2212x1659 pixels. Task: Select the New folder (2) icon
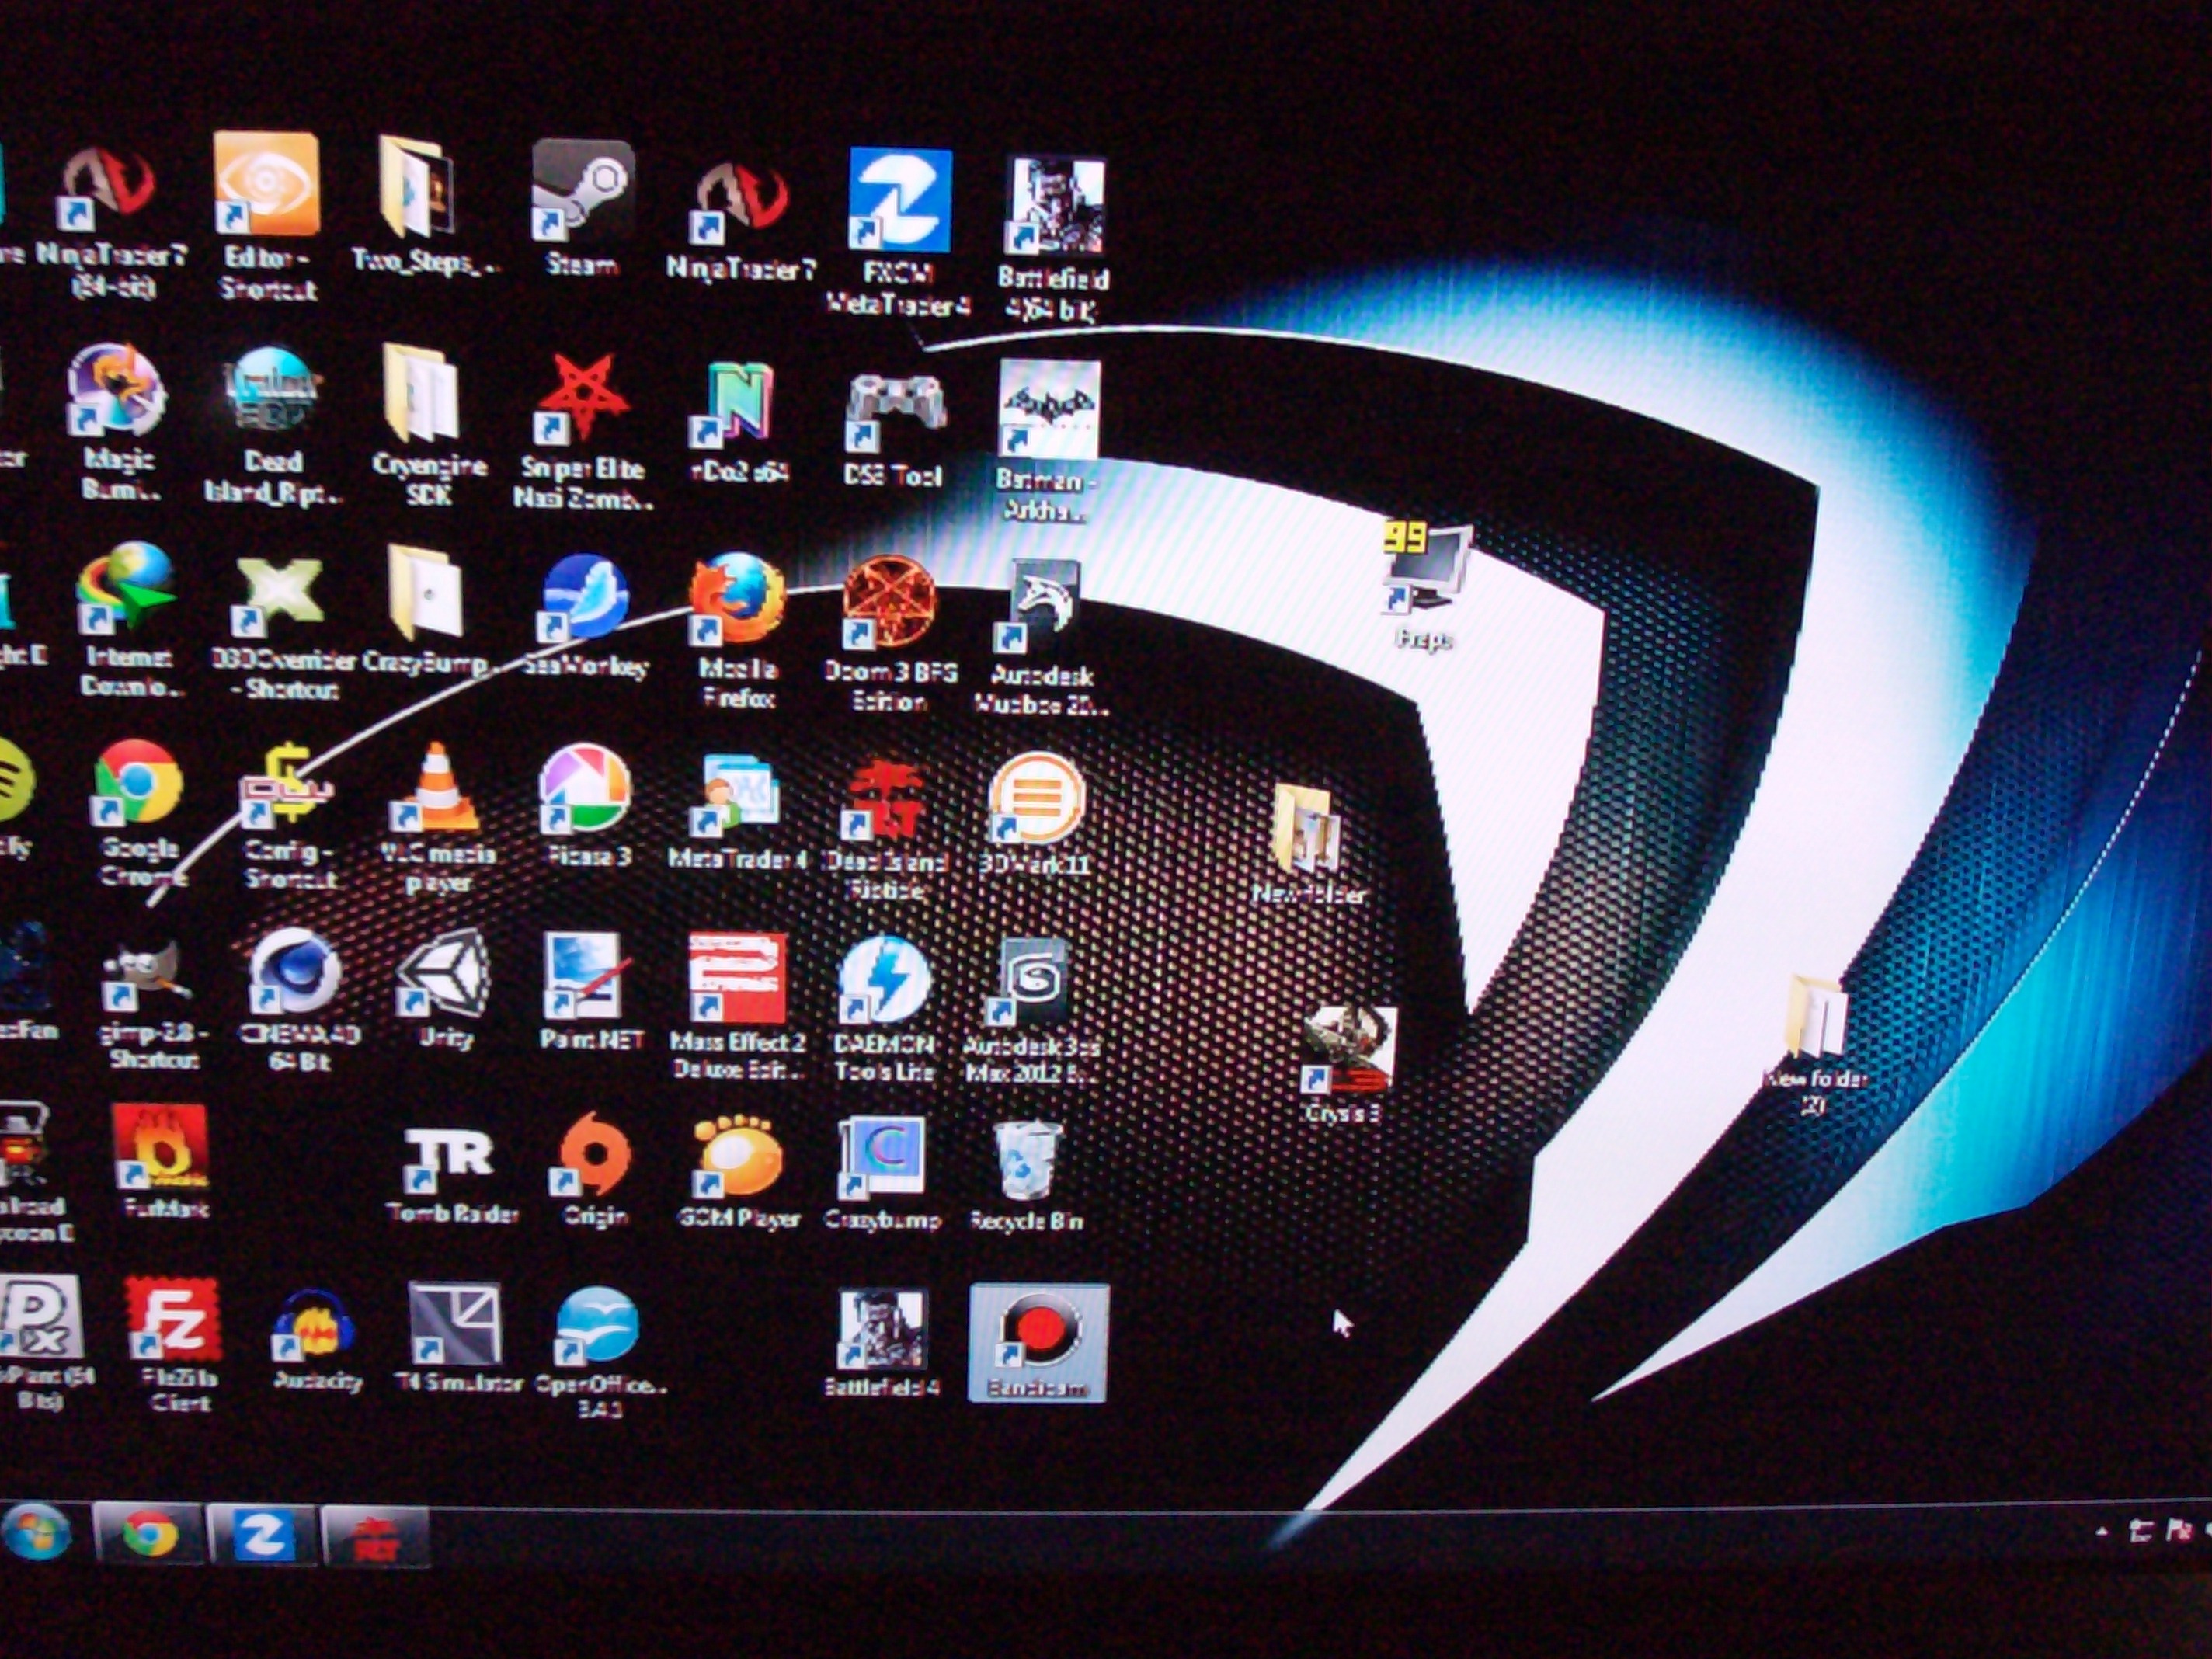pyautogui.click(x=1815, y=1045)
